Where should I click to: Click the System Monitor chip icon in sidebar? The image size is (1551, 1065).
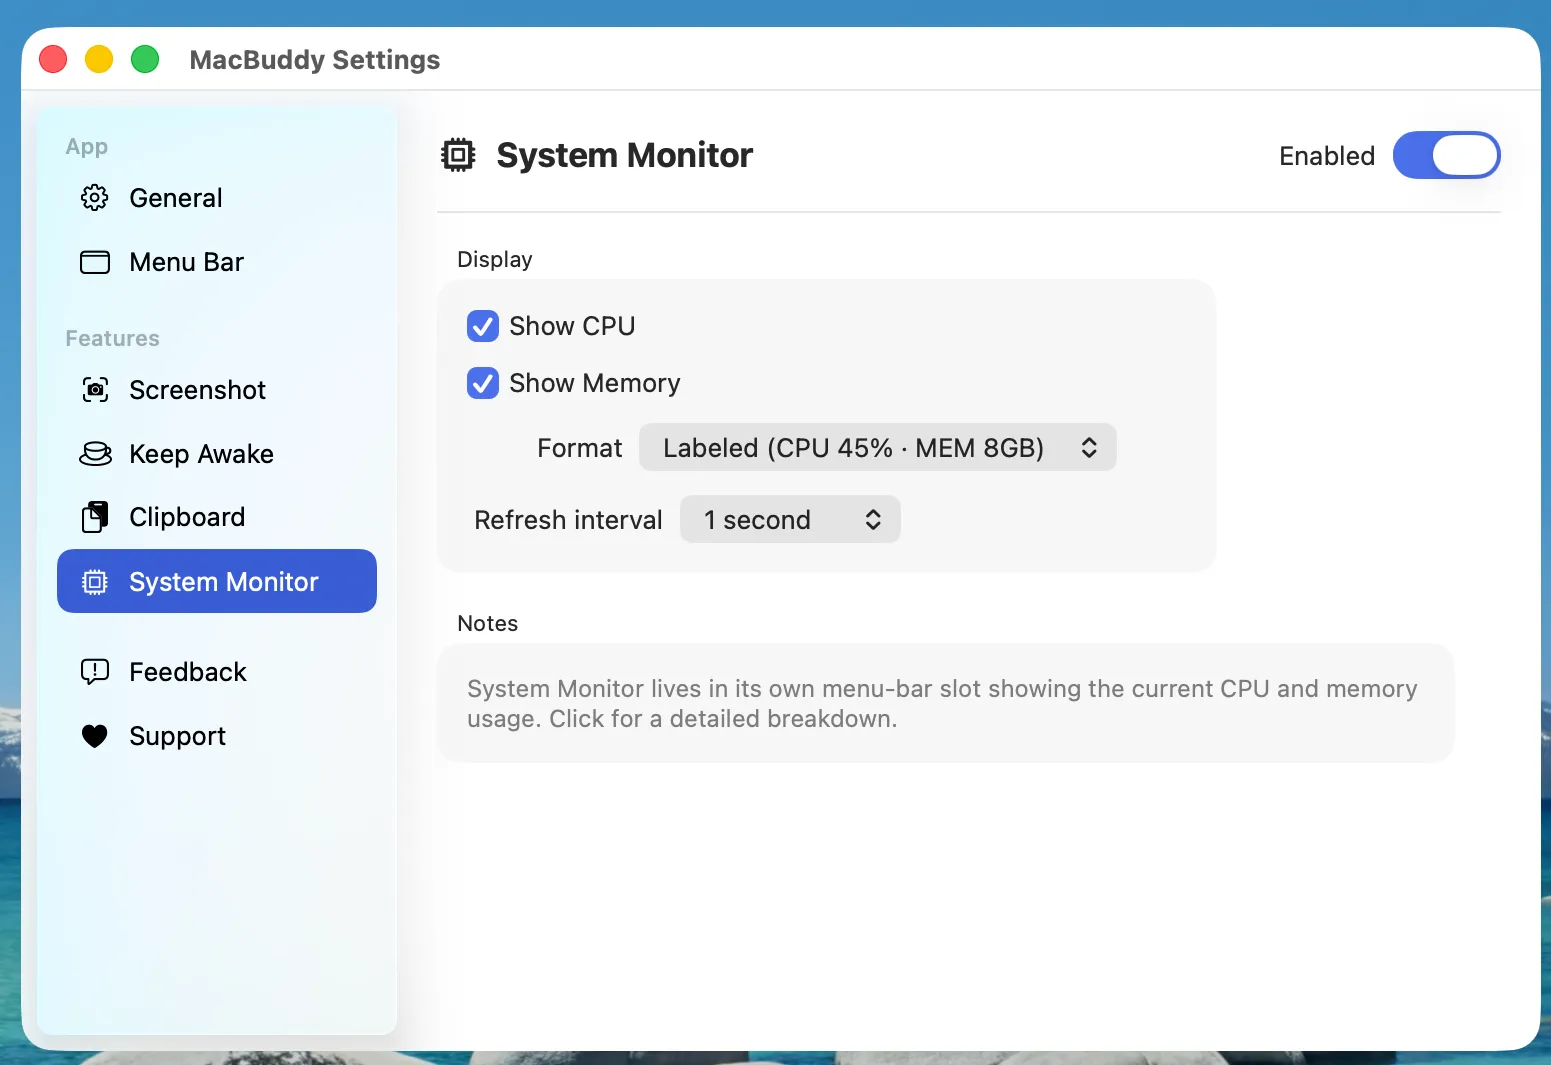click(95, 582)
